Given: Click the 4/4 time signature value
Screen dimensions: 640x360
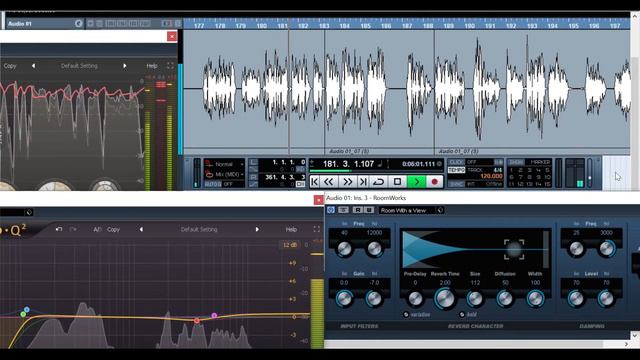Looking at the screenshot, I should point(498,170).
